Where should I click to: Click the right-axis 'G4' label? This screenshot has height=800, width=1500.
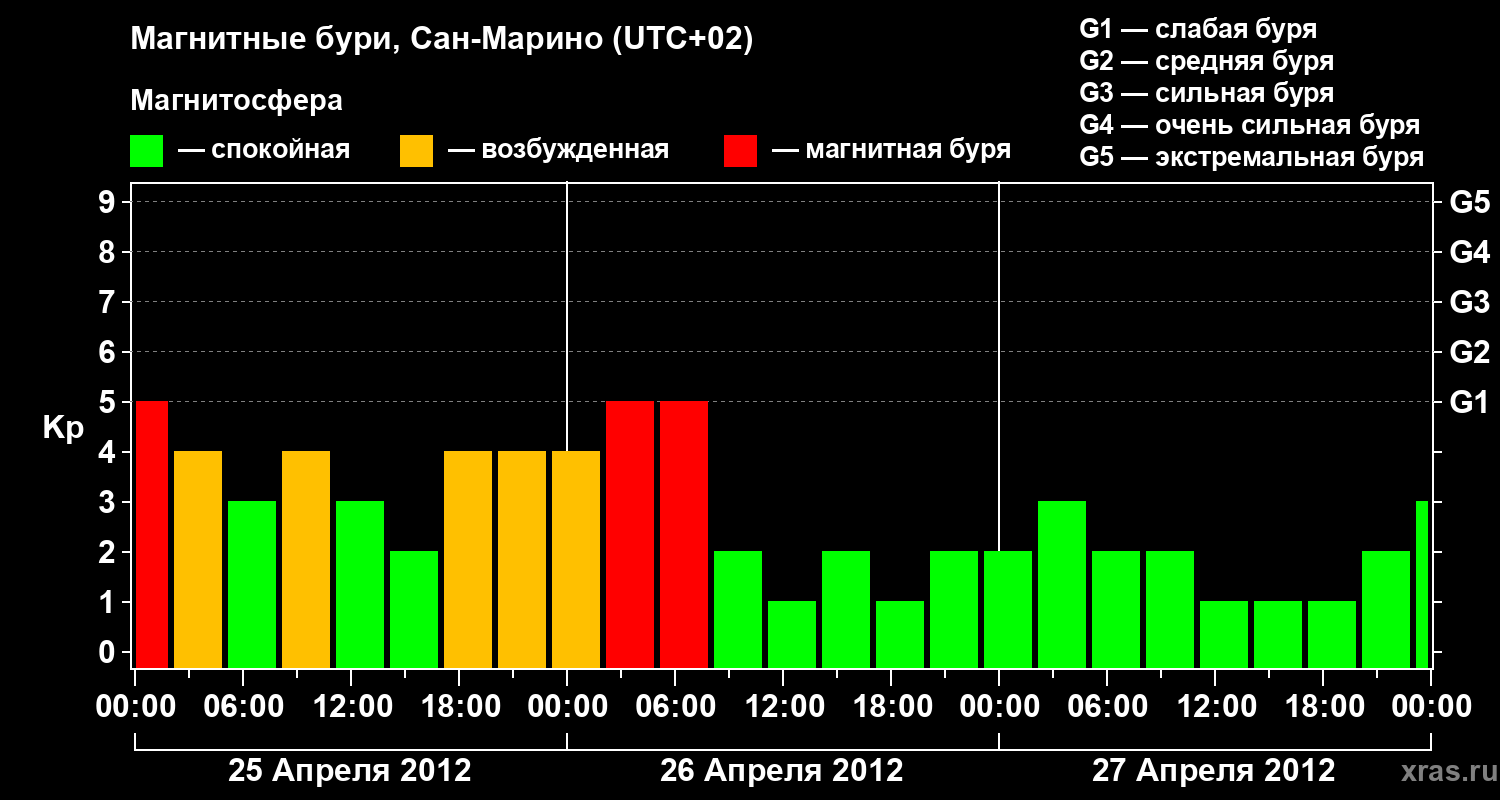click(1469, 252)
